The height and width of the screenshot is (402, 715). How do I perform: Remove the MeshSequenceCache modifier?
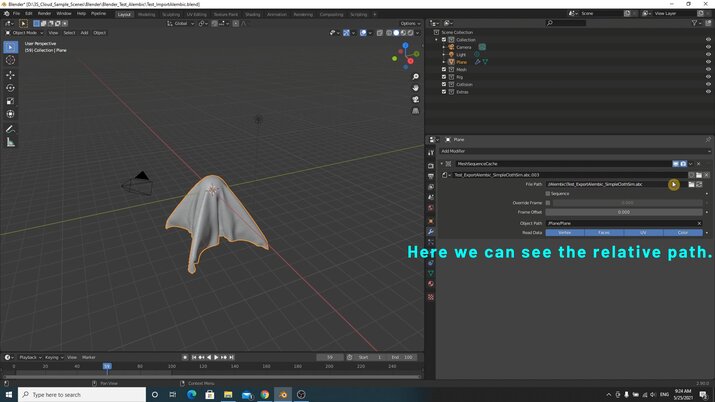(x=699, y=164)
